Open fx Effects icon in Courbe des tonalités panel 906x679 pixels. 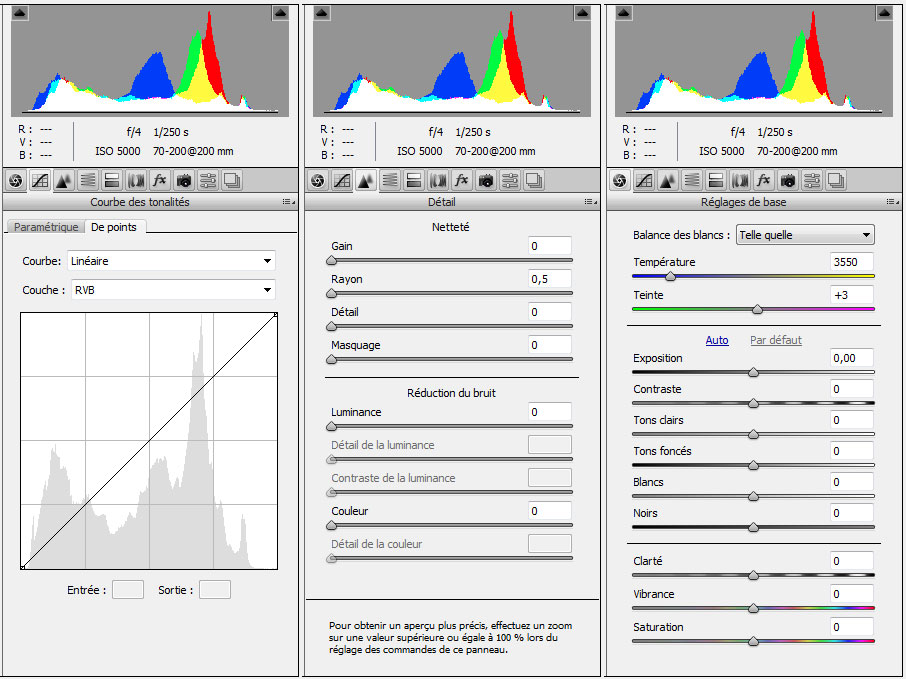pos(159,181)
